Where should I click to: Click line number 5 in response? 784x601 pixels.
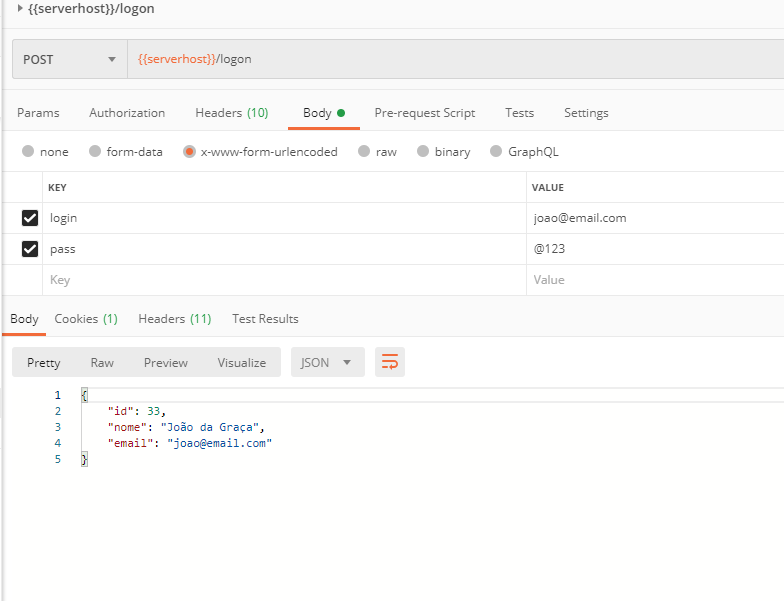point(58,459)
